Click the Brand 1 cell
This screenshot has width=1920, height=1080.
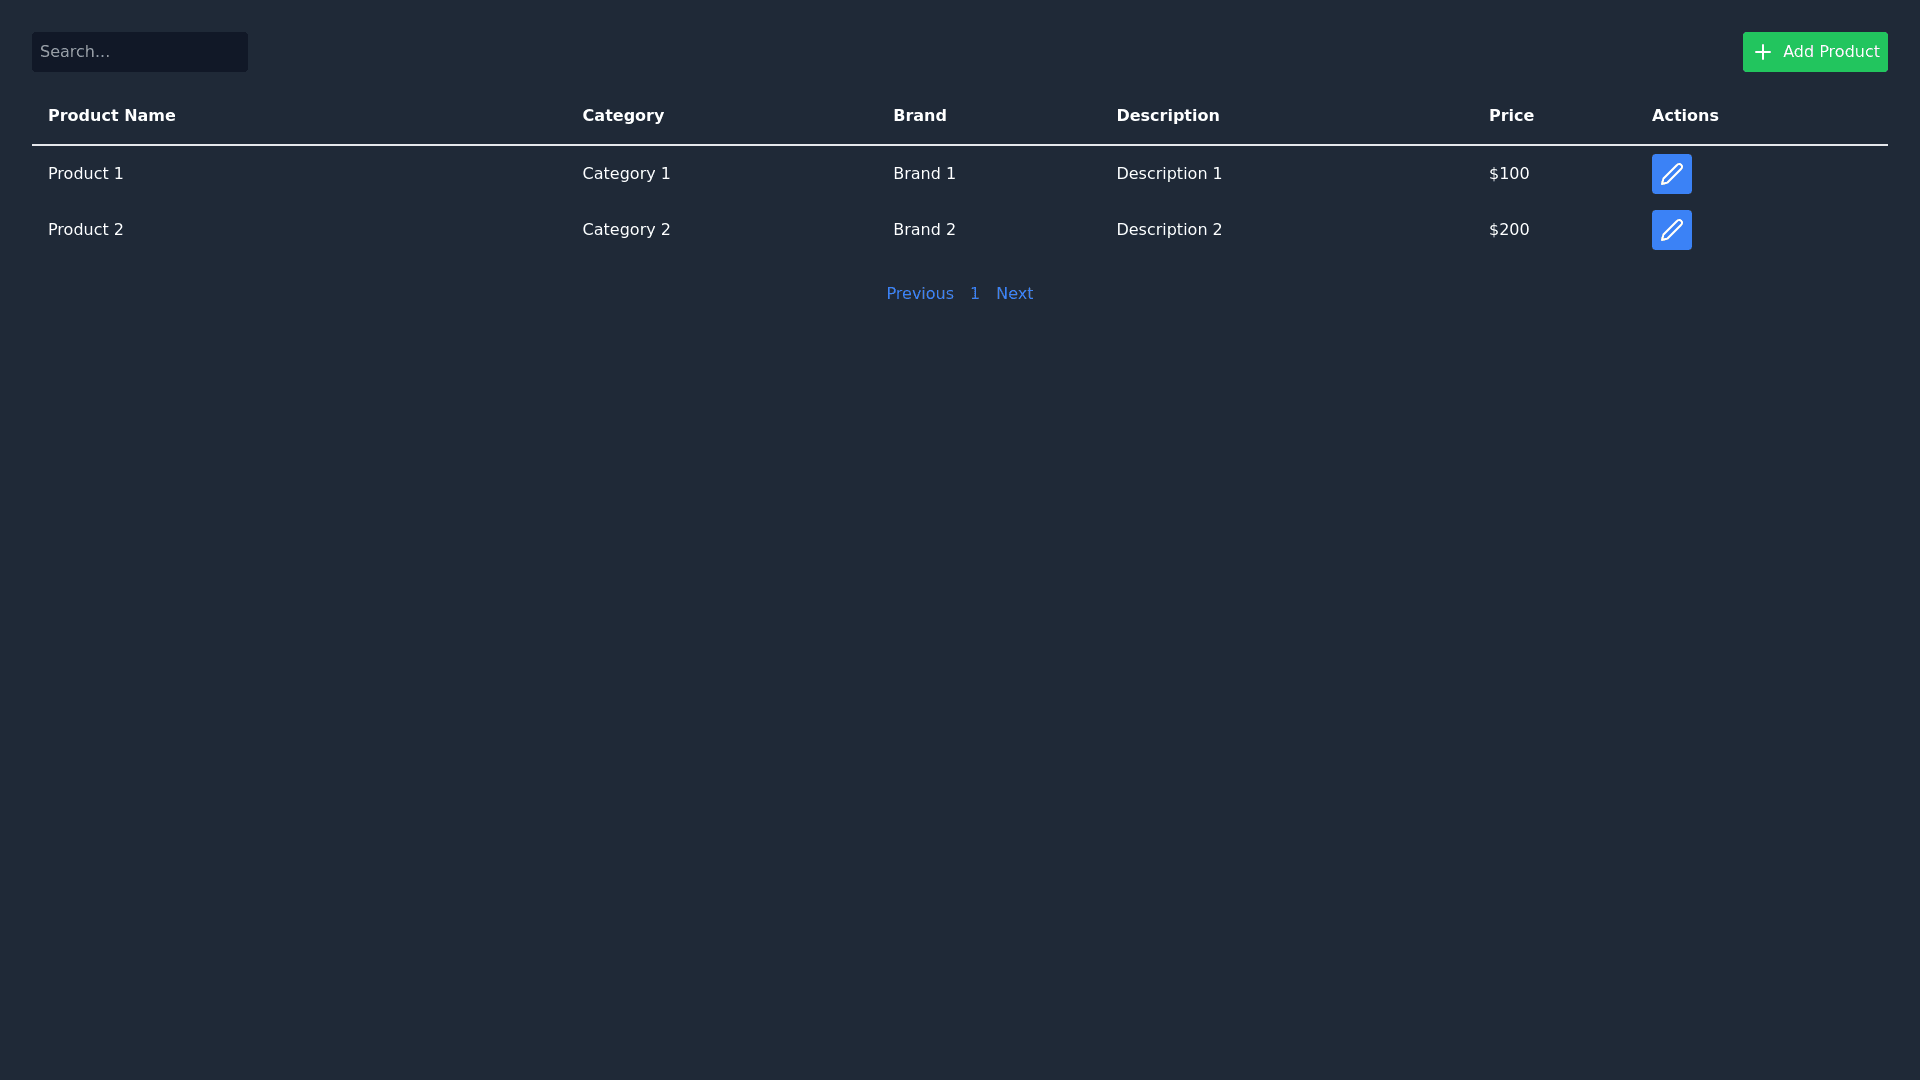pyautogui.click(x=924, y=174)
